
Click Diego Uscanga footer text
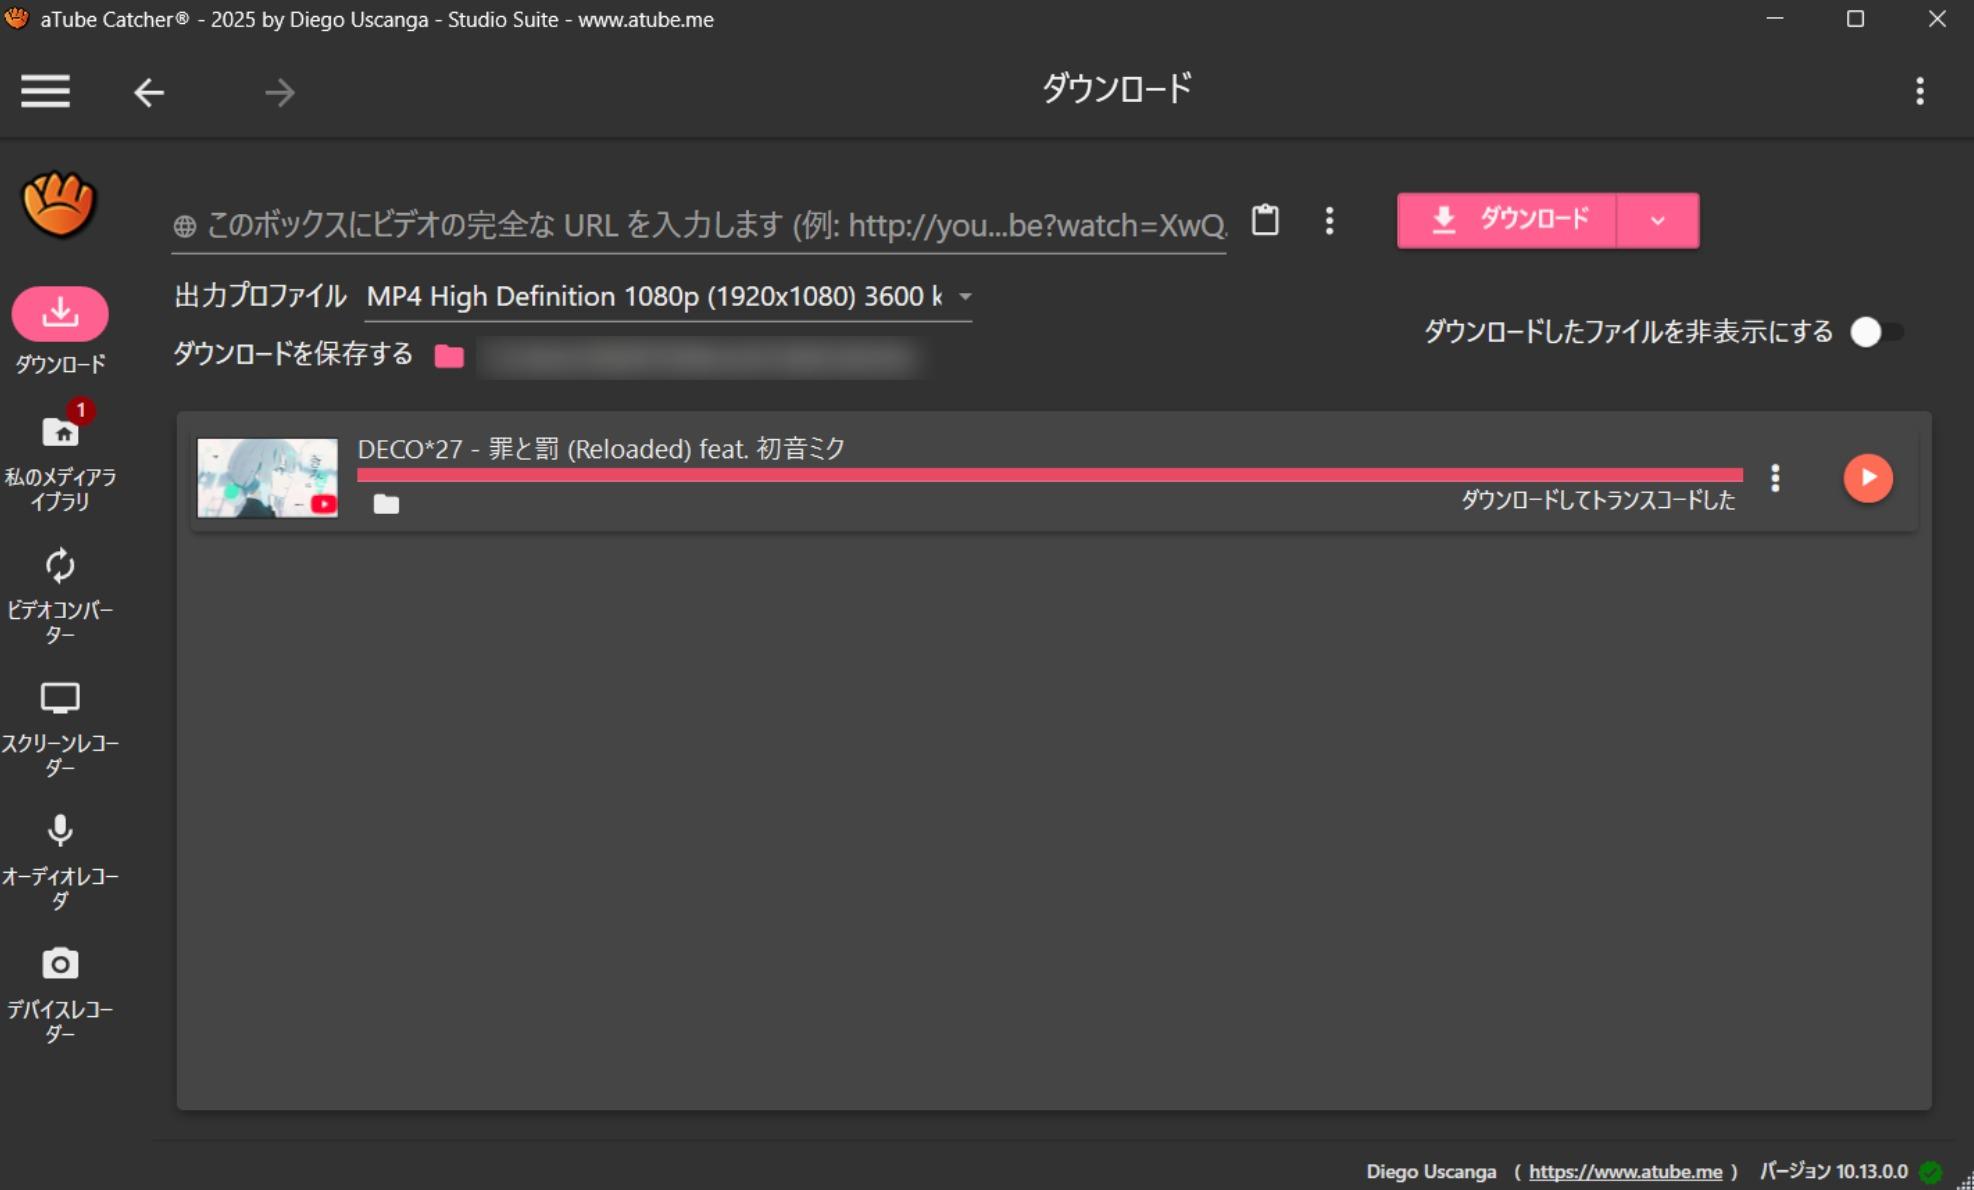click(x=1431, y=1171)
